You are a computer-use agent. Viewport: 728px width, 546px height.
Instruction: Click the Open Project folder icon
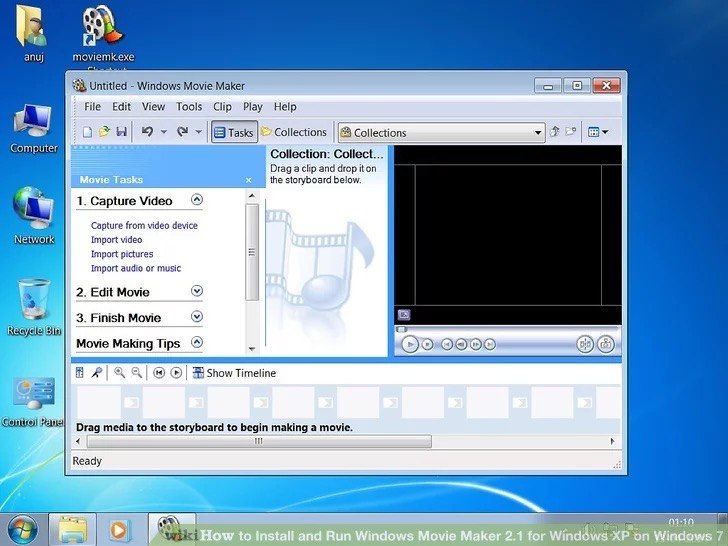tap(104, 132)
